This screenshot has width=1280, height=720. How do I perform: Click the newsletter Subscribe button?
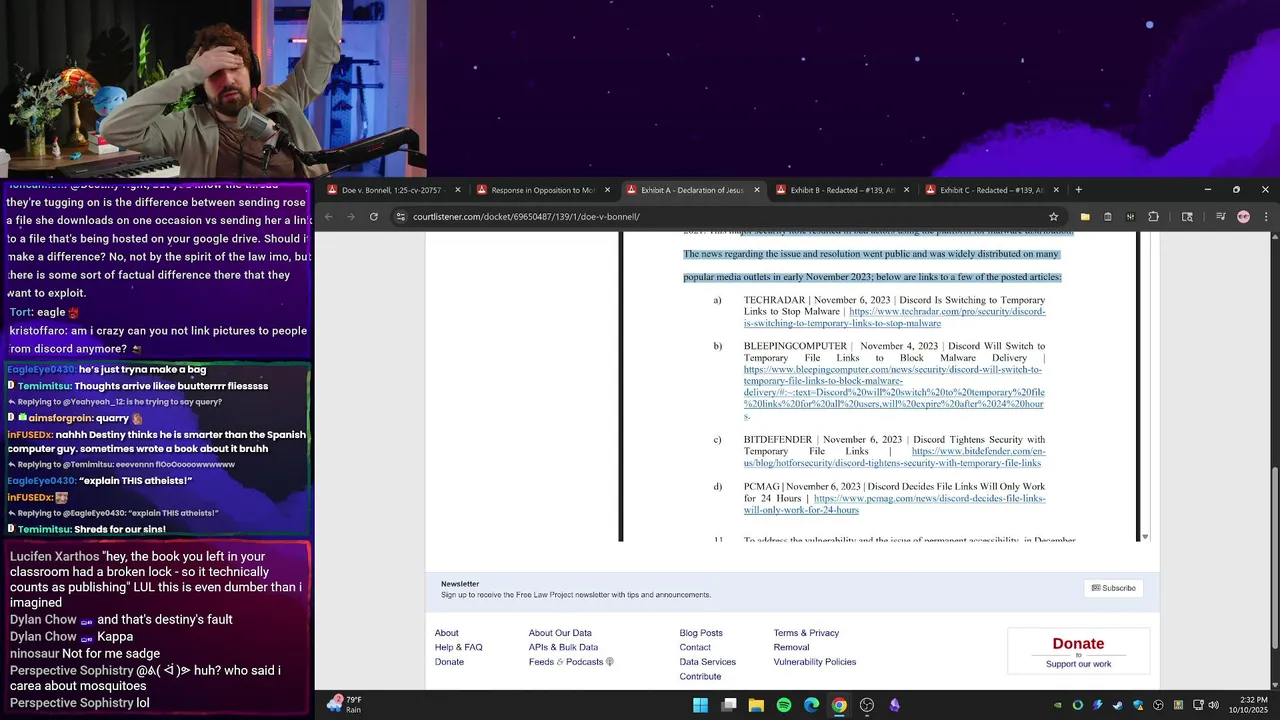[x=1113, y=588]
